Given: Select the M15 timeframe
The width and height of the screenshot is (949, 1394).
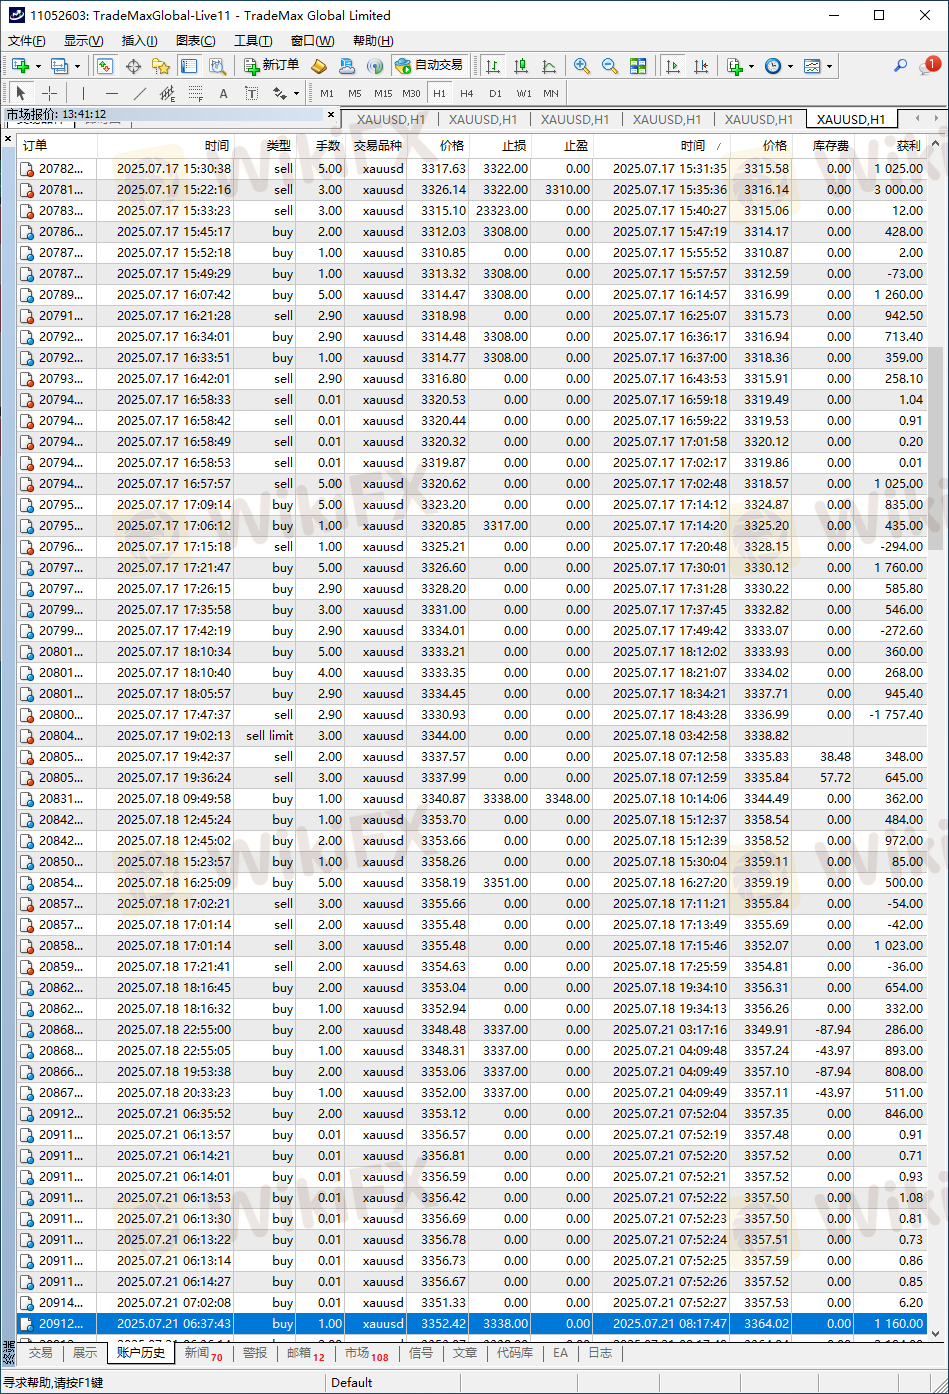Looking at the screenshot, I should pyautogui.click(x=383, y=93).
